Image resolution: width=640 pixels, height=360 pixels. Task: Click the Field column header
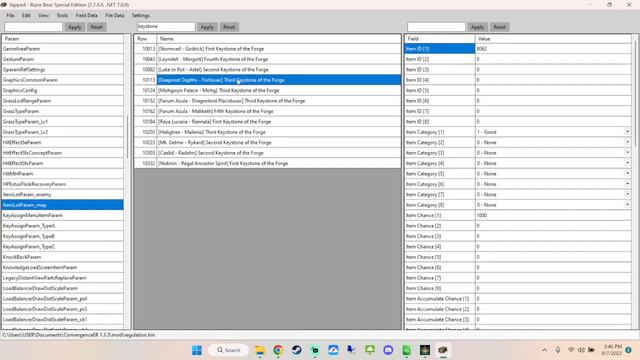pos(440,38)
